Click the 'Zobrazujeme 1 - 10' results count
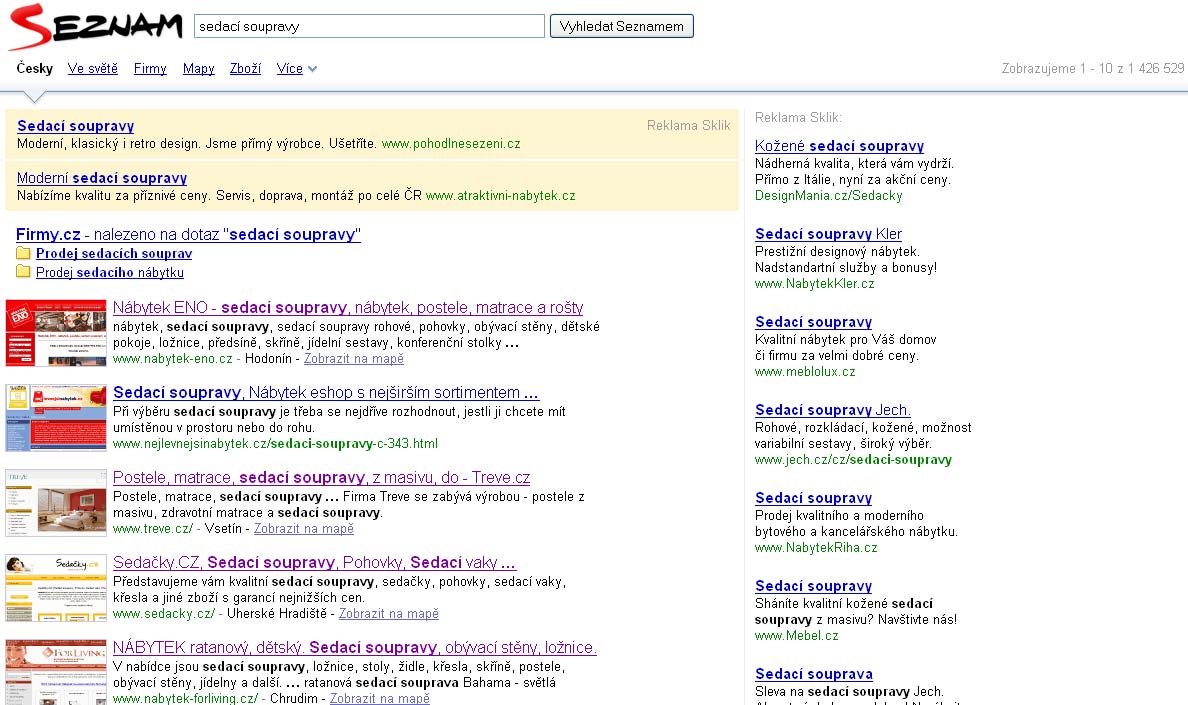This screenshot has width=1188, height=705. (1093, 68)
